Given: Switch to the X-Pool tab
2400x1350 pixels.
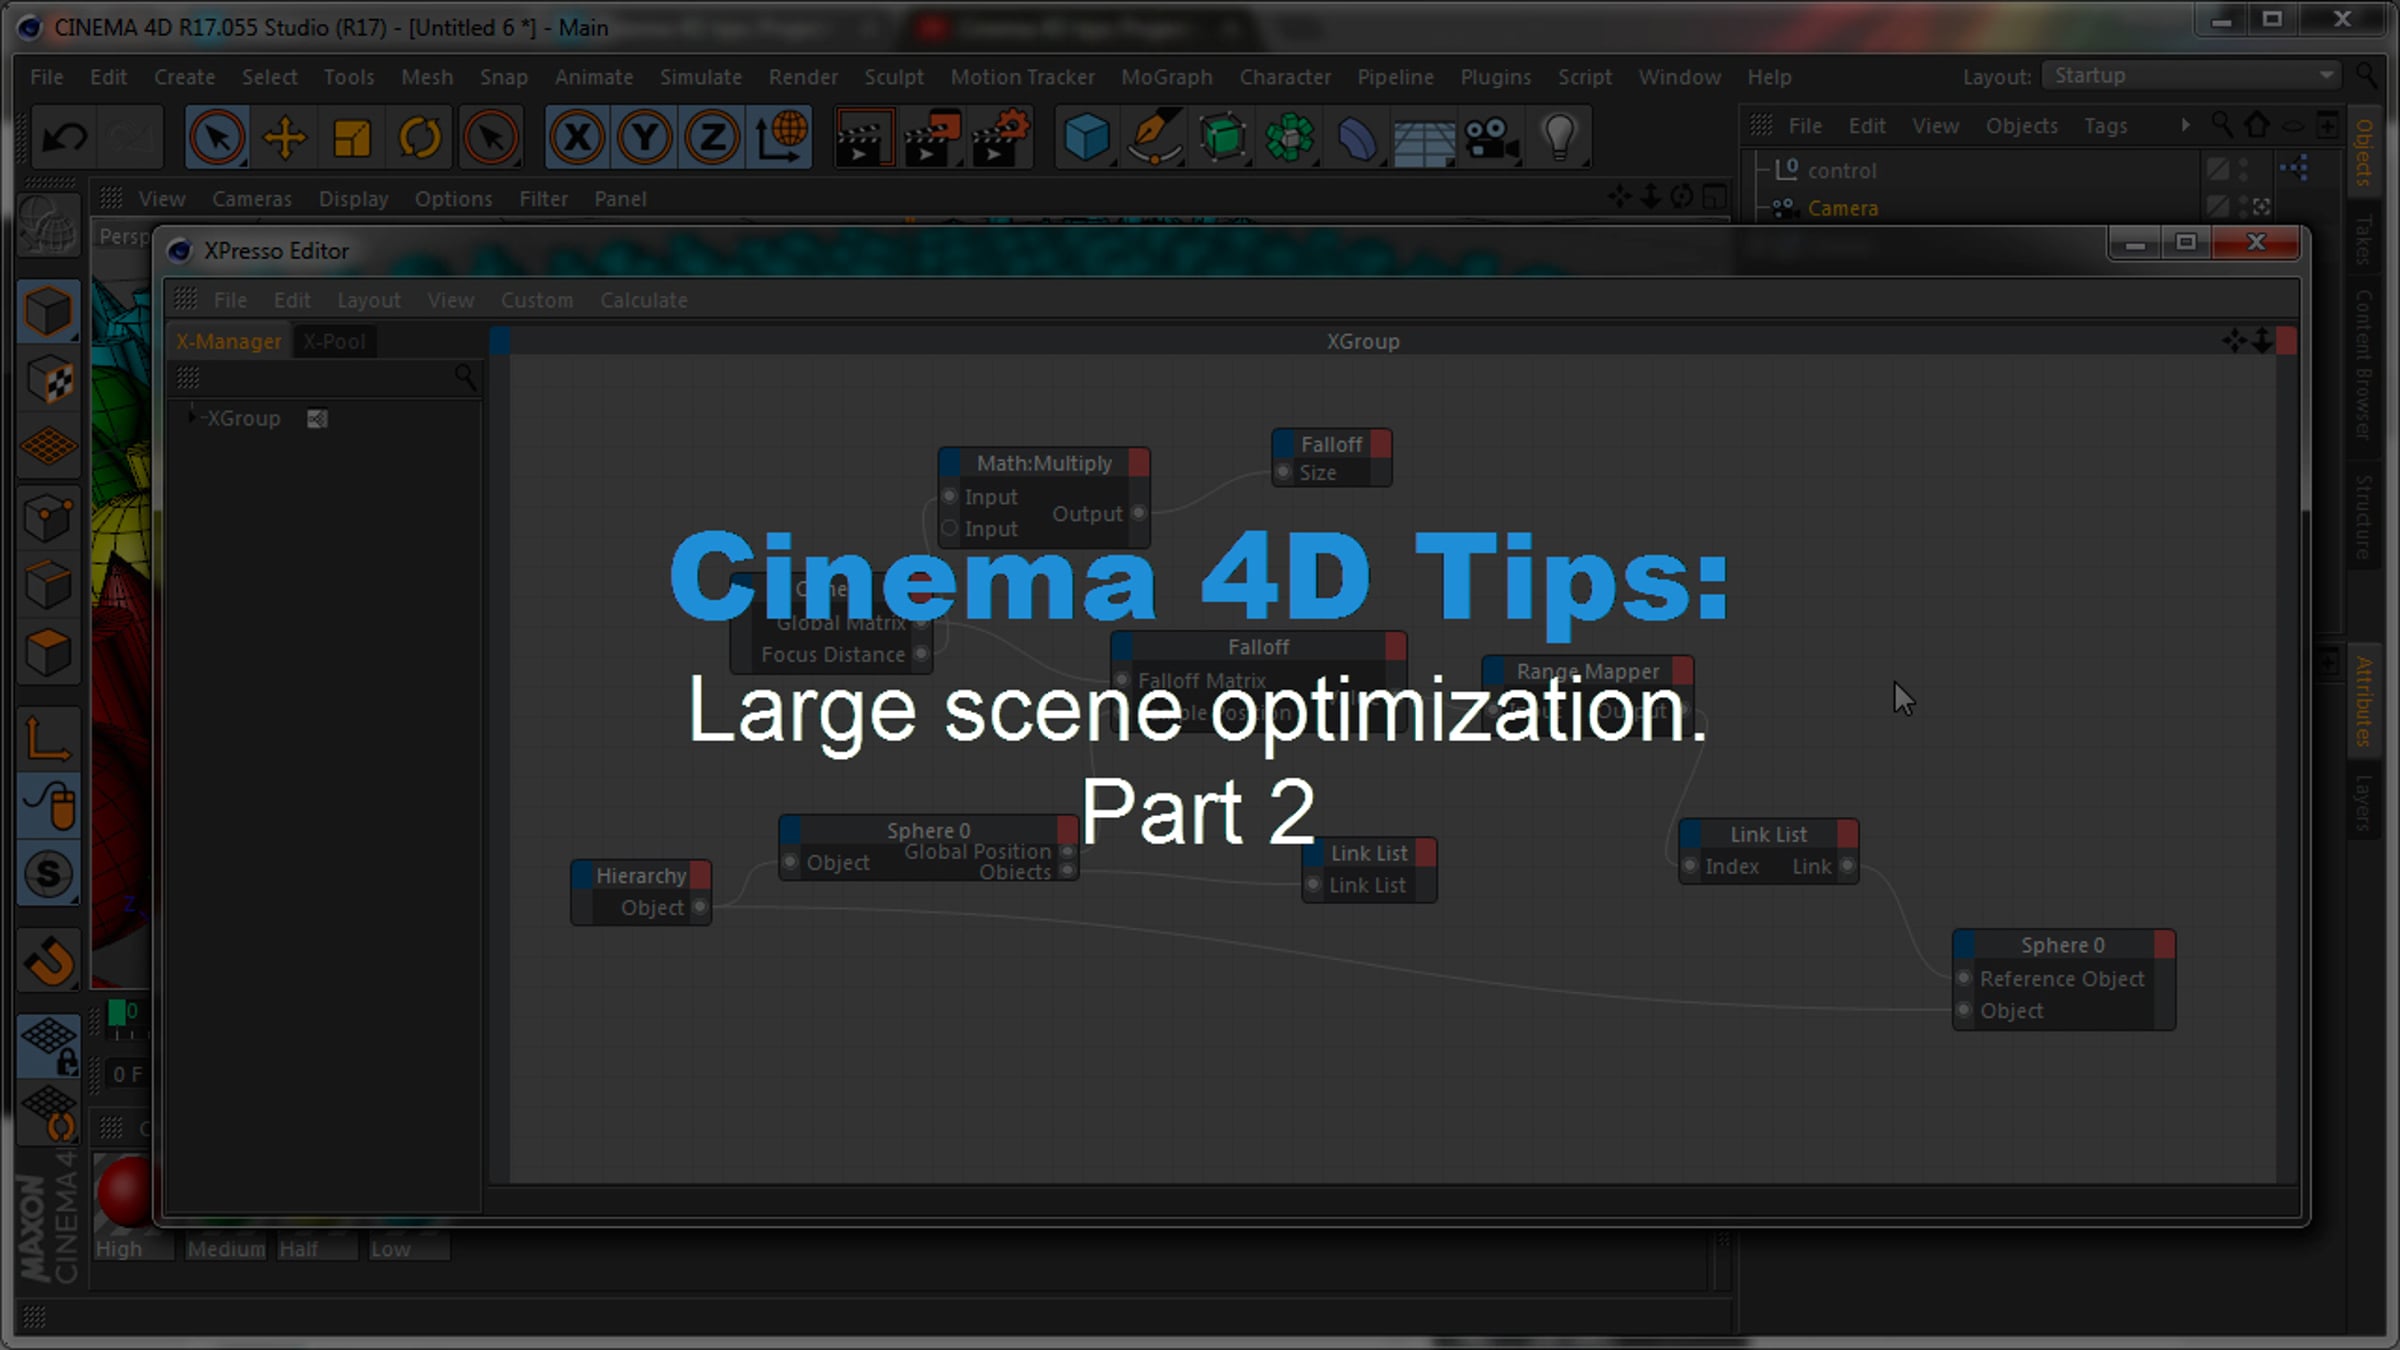Looking at the screenshot, I should (x=334, y=341).
